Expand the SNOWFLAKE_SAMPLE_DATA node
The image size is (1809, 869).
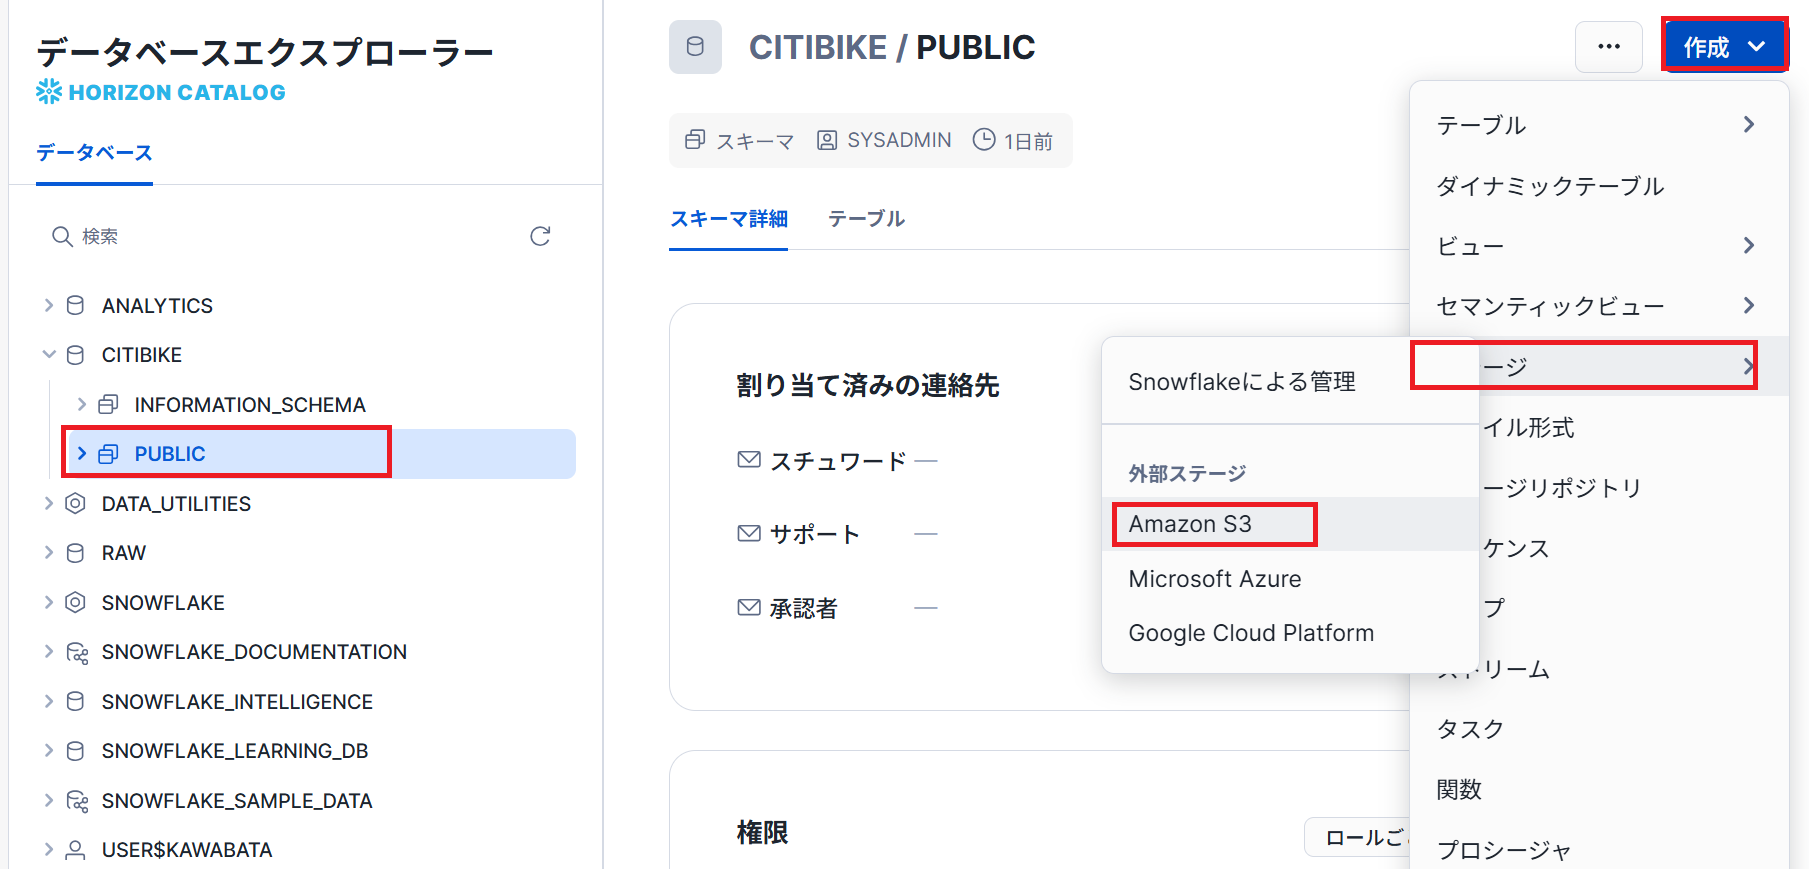(48, 800)
